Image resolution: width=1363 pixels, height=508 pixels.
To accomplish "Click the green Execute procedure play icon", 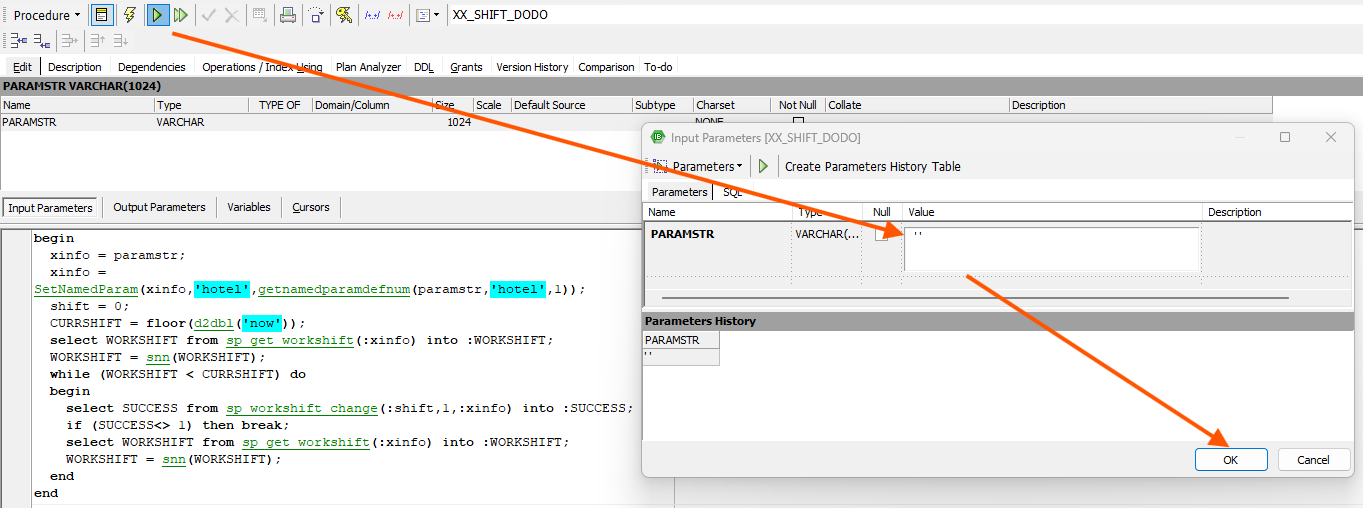I will (157, 15).
